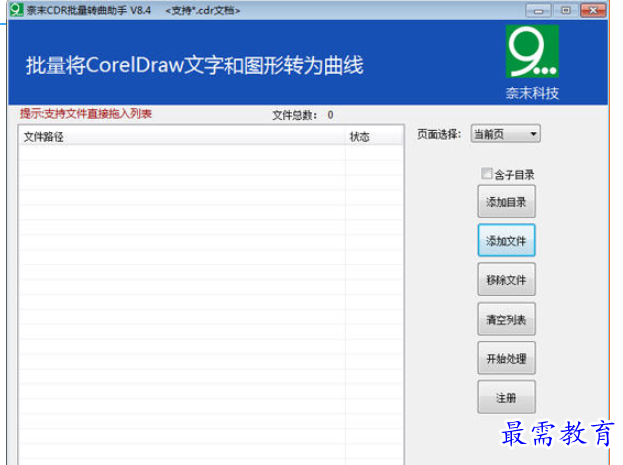Open the 页面选择 dropdown showing 当前页
623x465 pixels.
(x=505, y=134)
